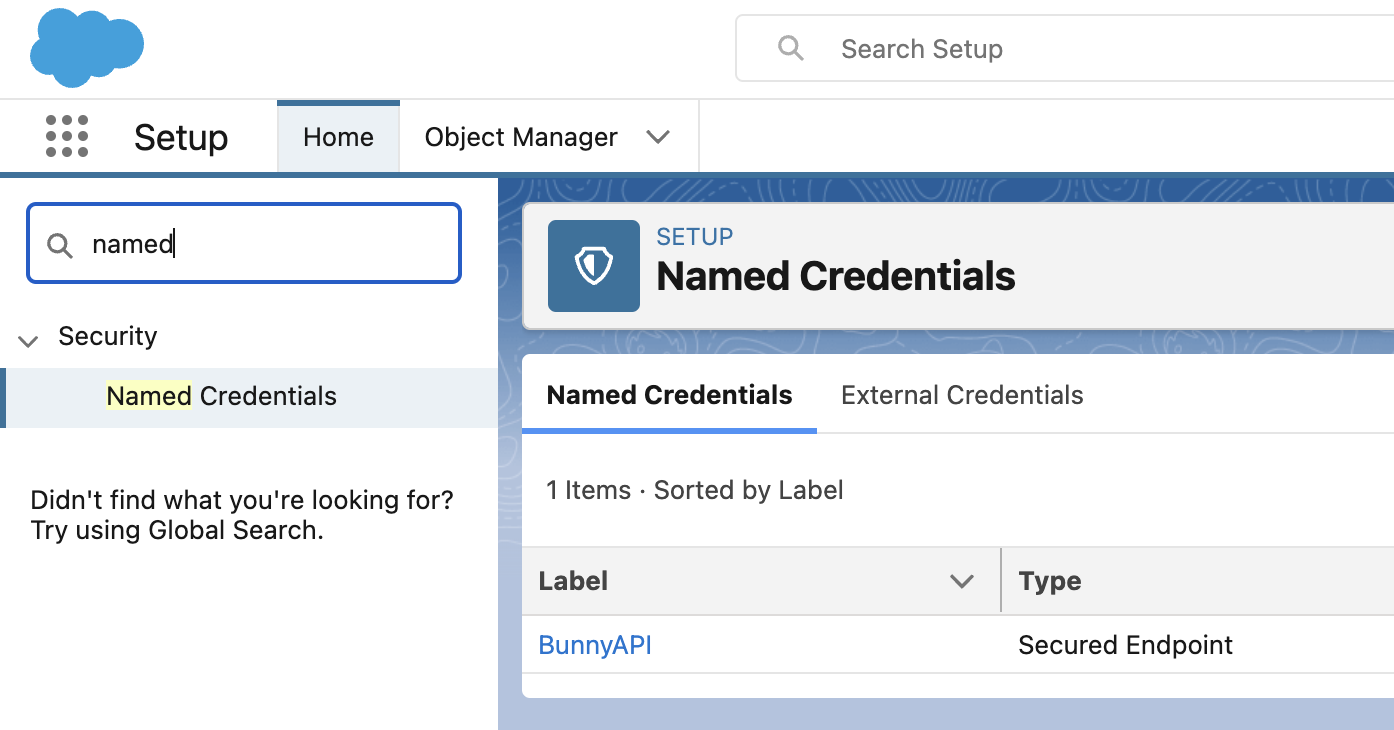The width and height of the screenshot is (1394, 730).
Task: Click the 'SETUP' breadcrumb label above the heading
Action: click(x=695, y=237)
